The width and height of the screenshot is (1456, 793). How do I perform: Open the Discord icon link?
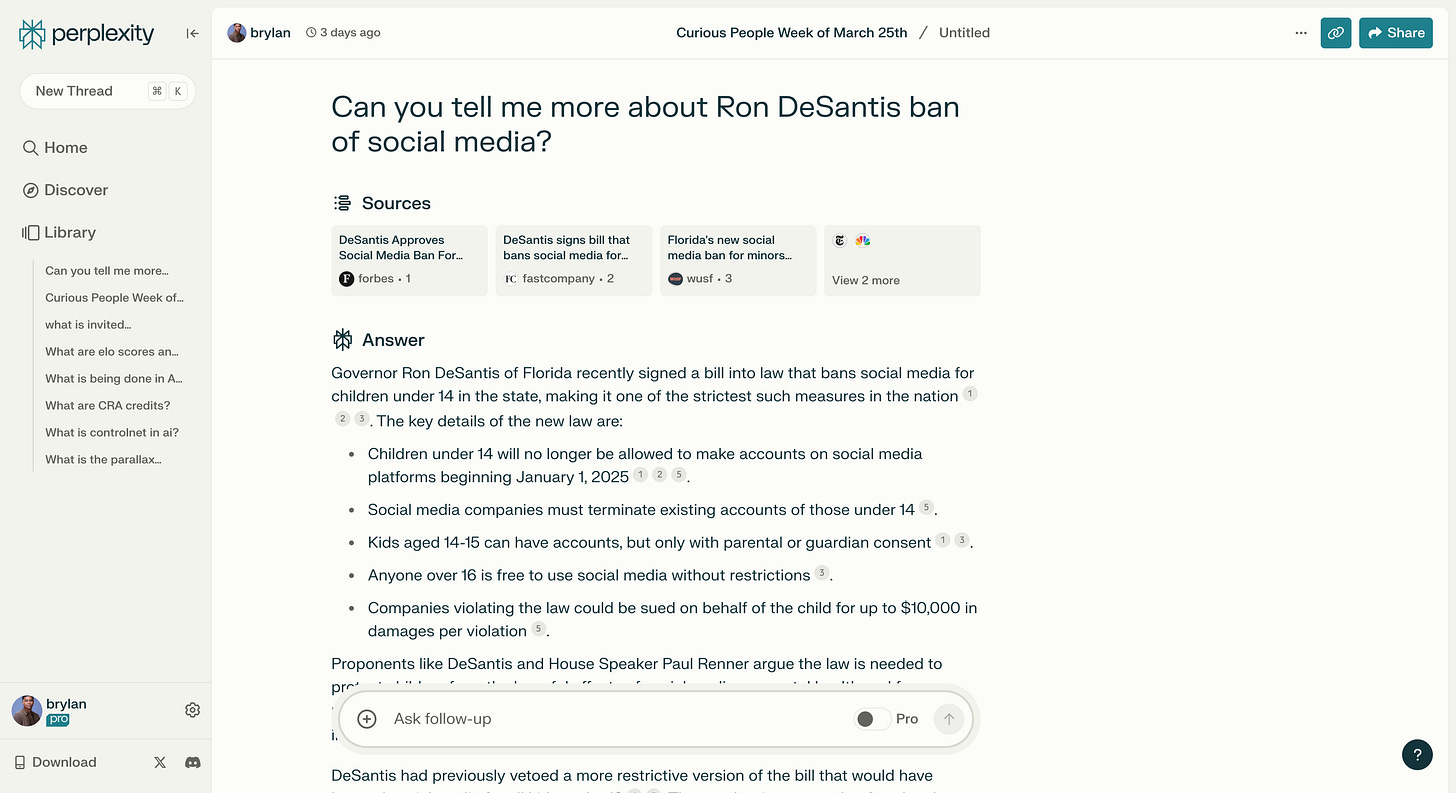(x=193, y=762)
